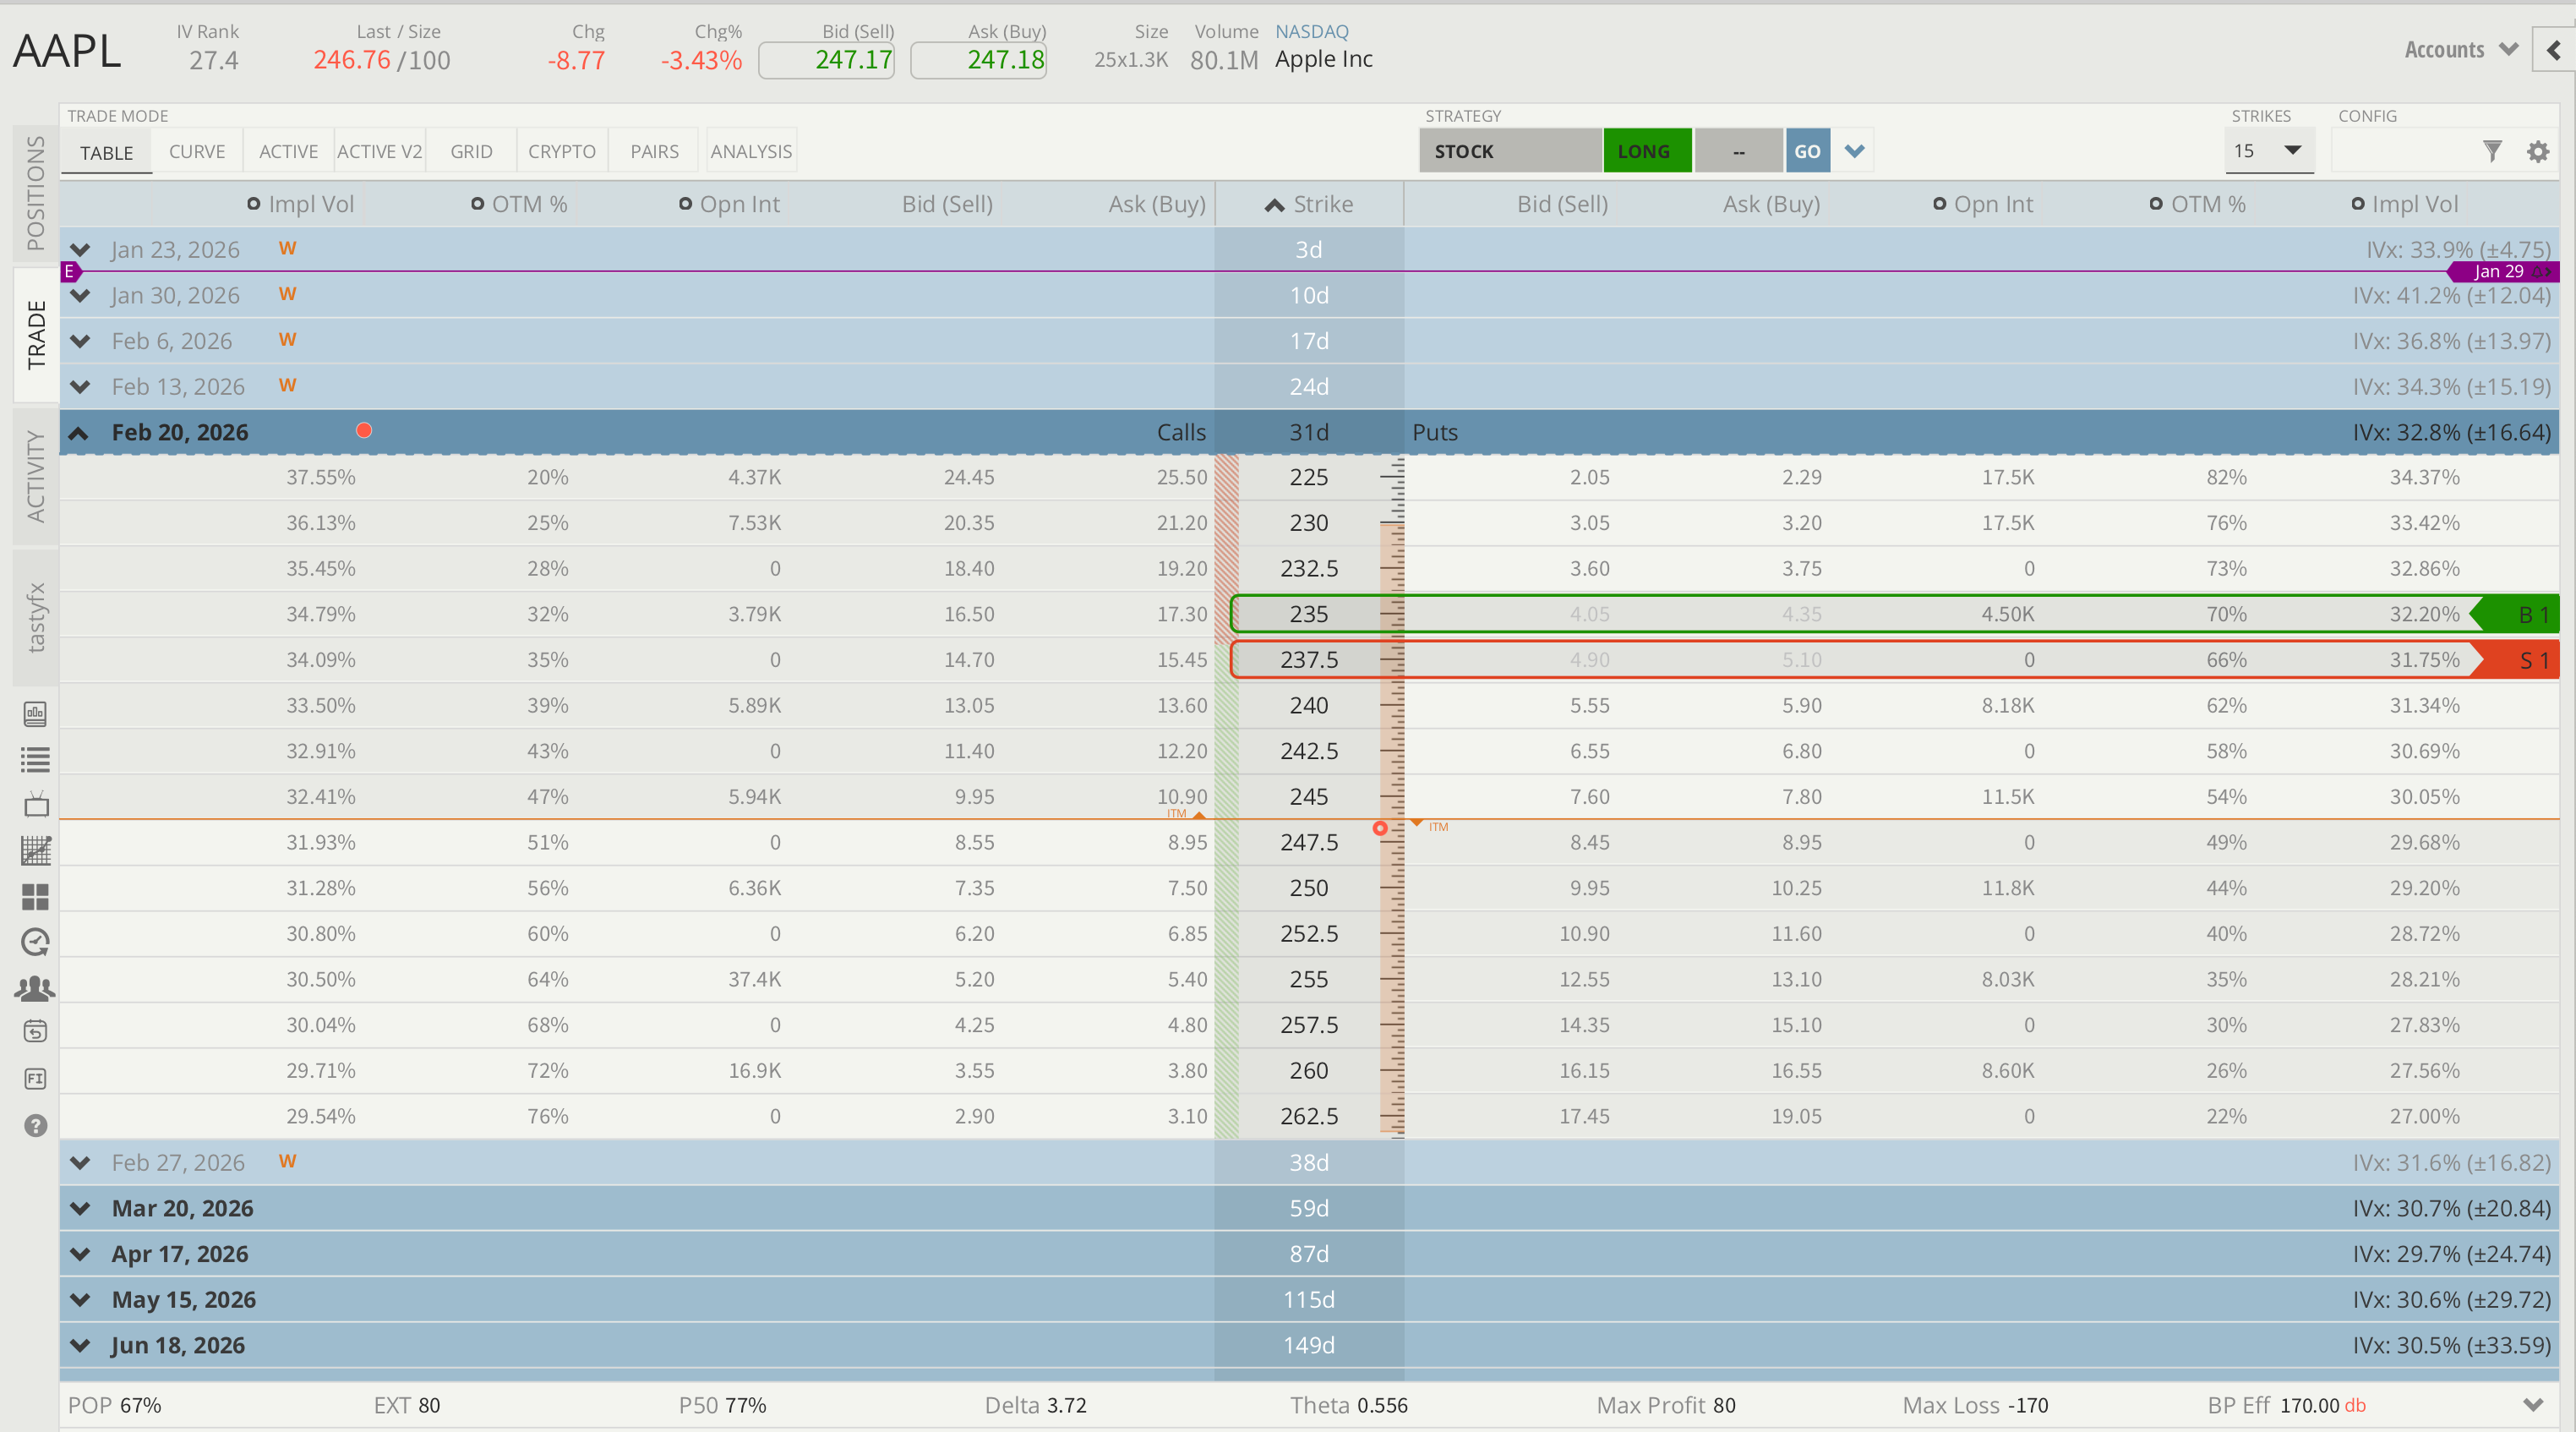Click the list view sidebar icon
Screen dimensions: 2576x1432
tap(35, 760)
